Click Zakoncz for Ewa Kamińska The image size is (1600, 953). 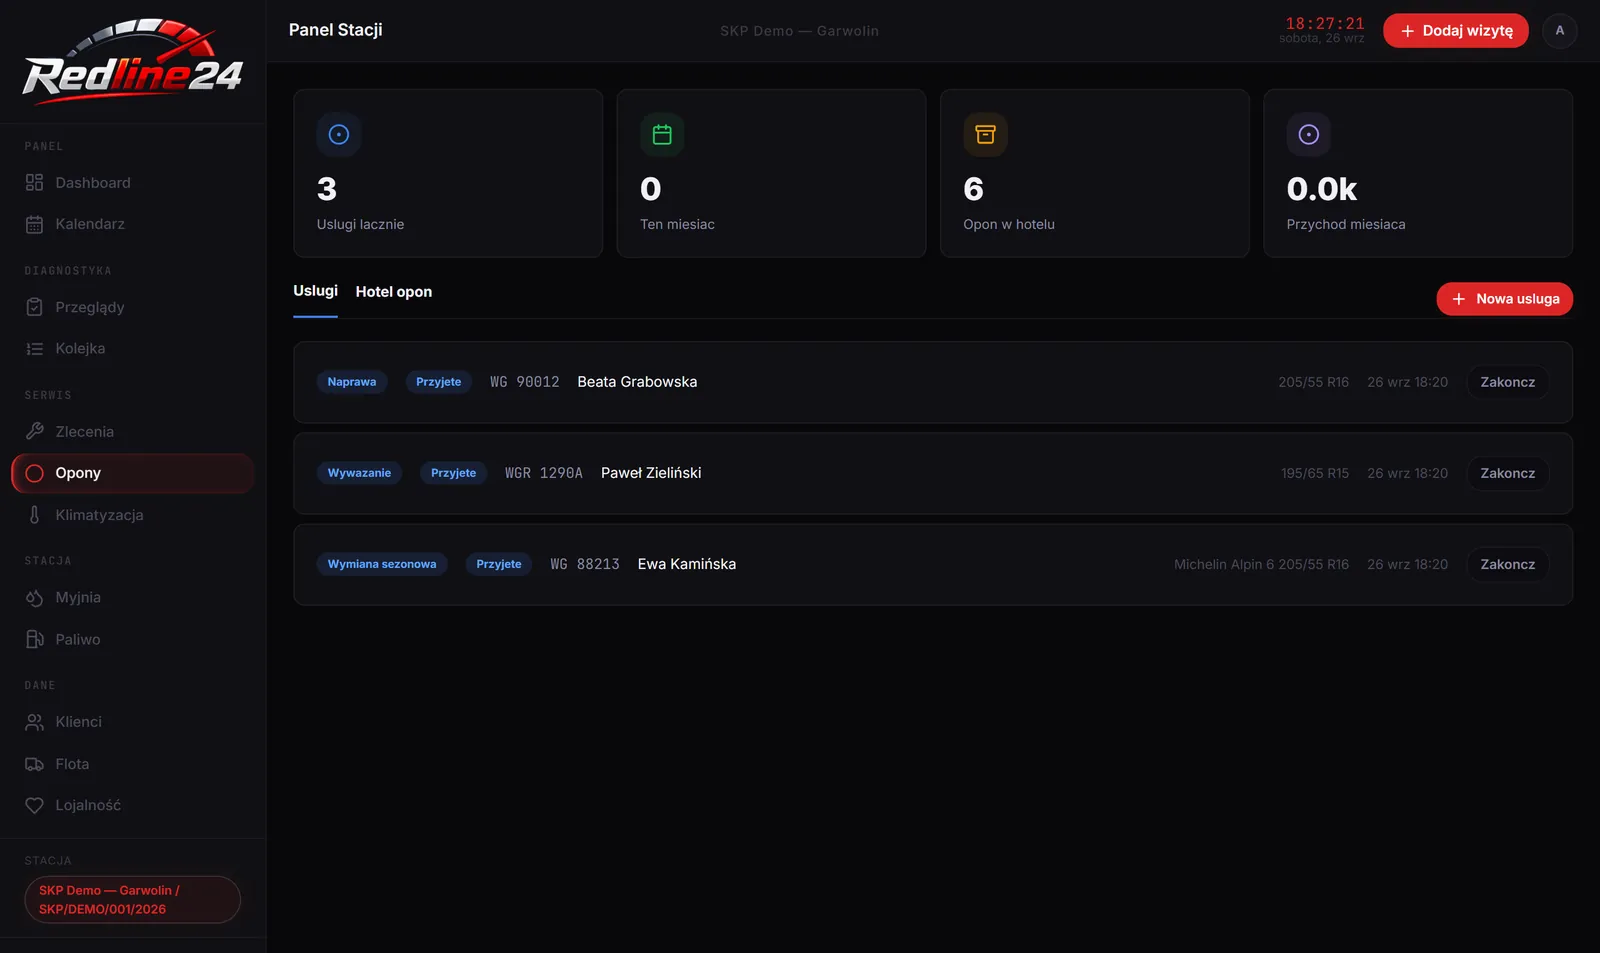(1507, 564)
